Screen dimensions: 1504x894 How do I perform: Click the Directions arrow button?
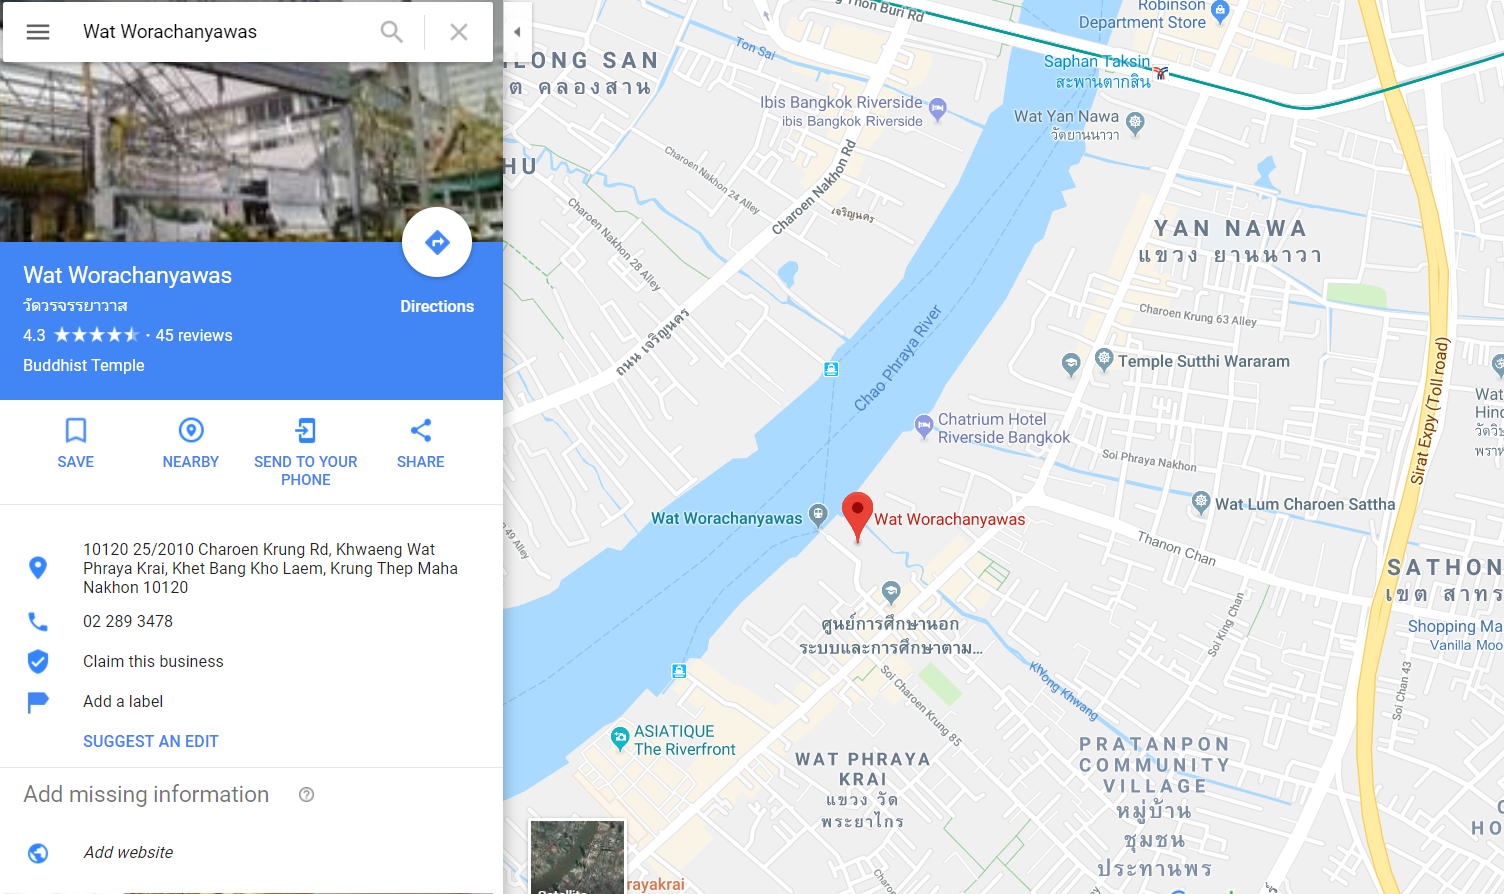click(437, 242)
